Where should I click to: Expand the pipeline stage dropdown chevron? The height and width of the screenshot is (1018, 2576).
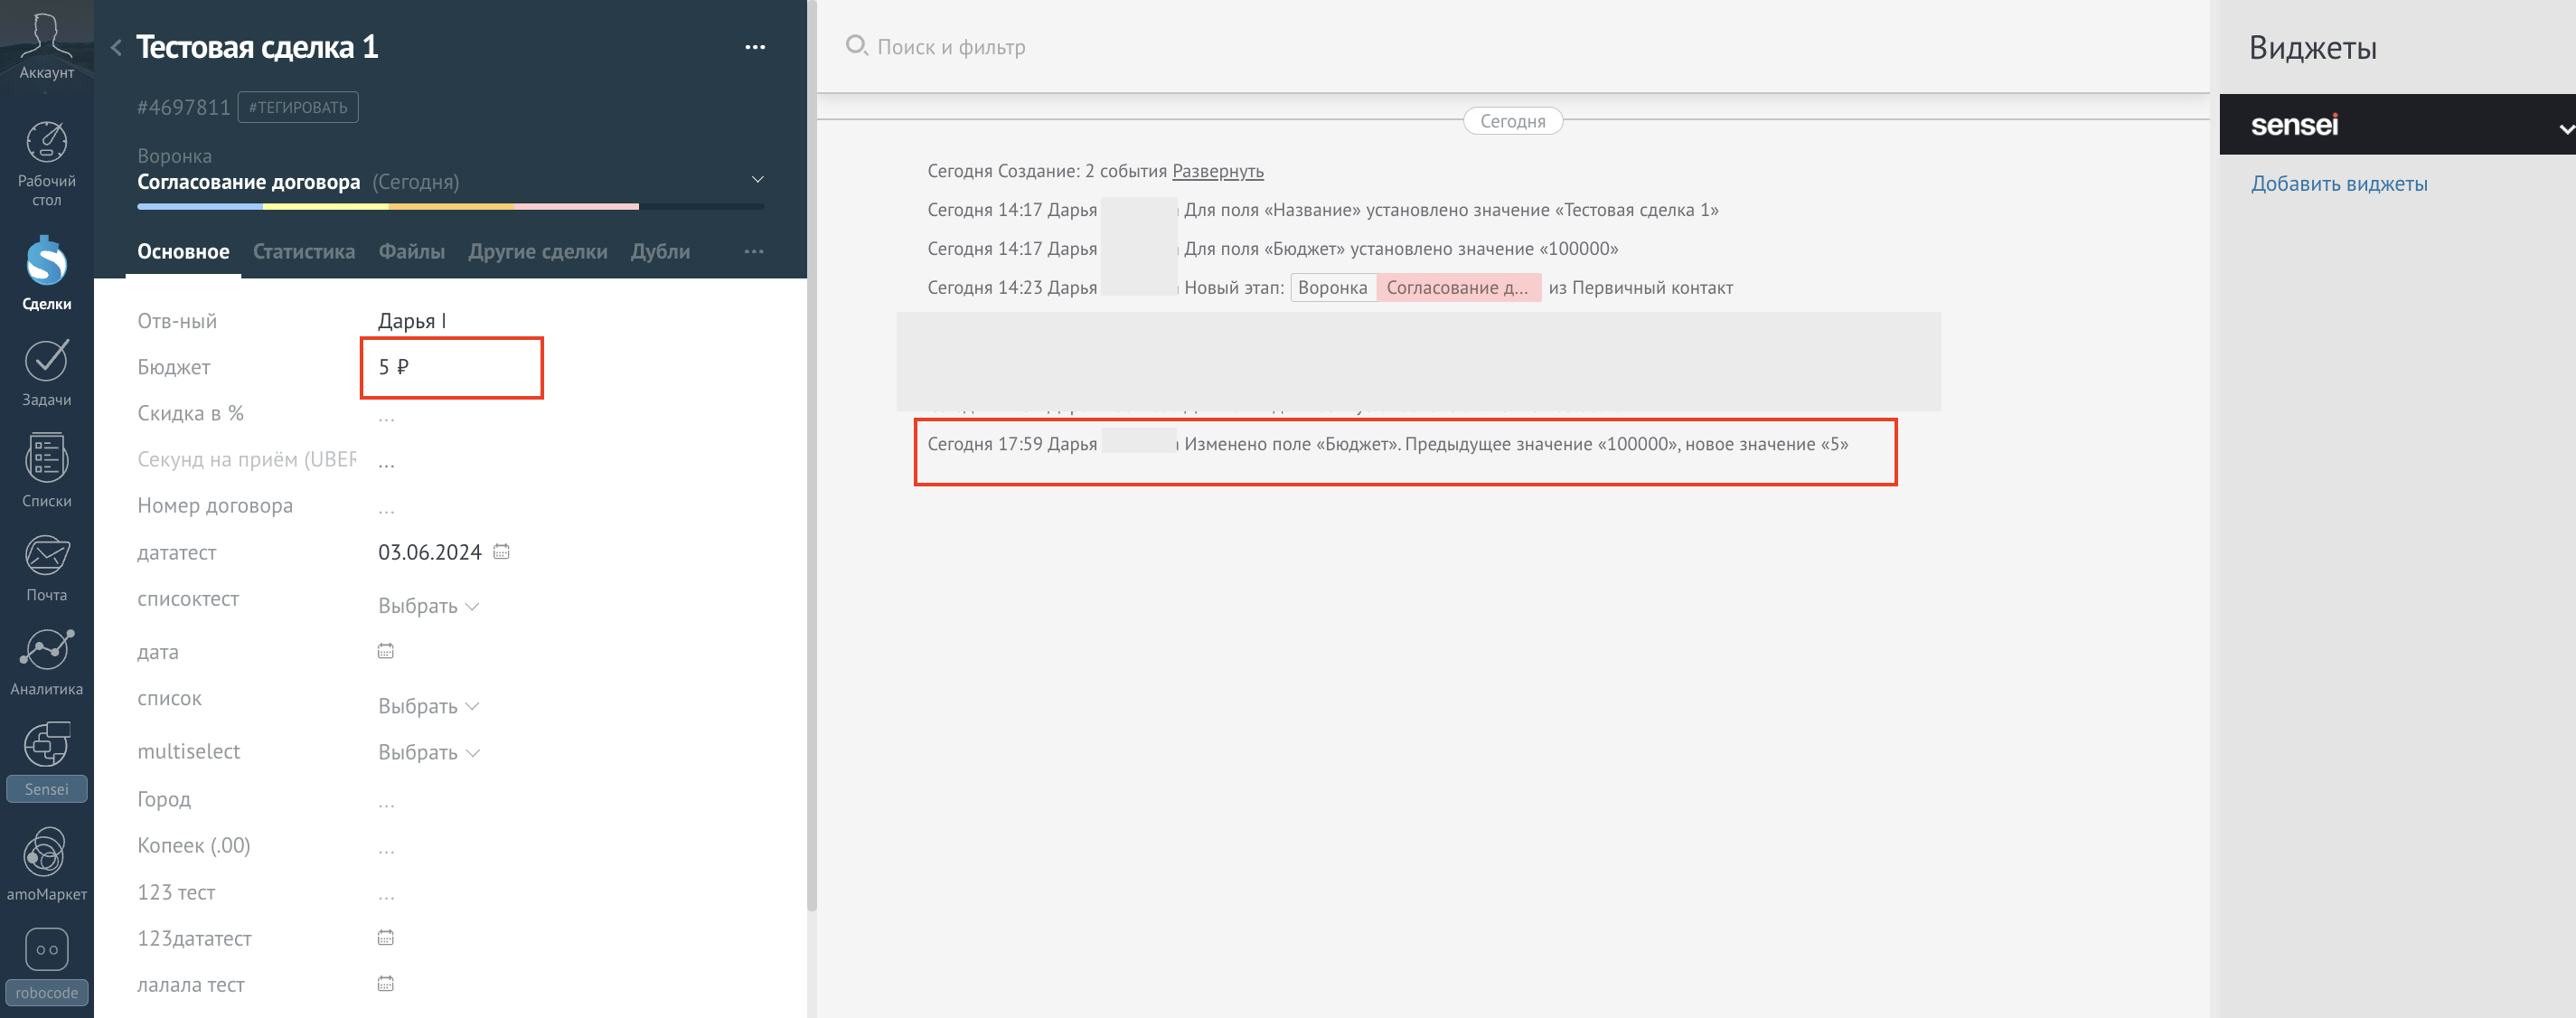[x=757, y=179]
